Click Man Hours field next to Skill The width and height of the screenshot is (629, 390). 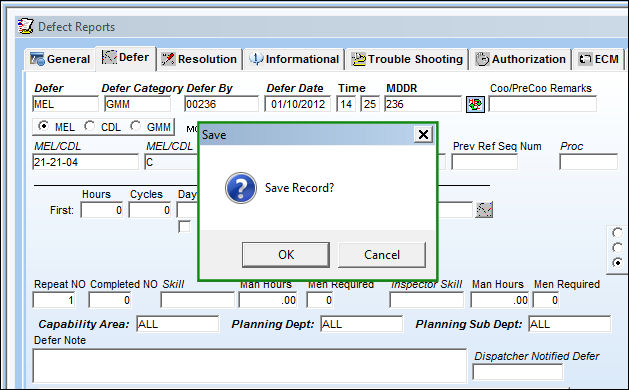(268, 300)
